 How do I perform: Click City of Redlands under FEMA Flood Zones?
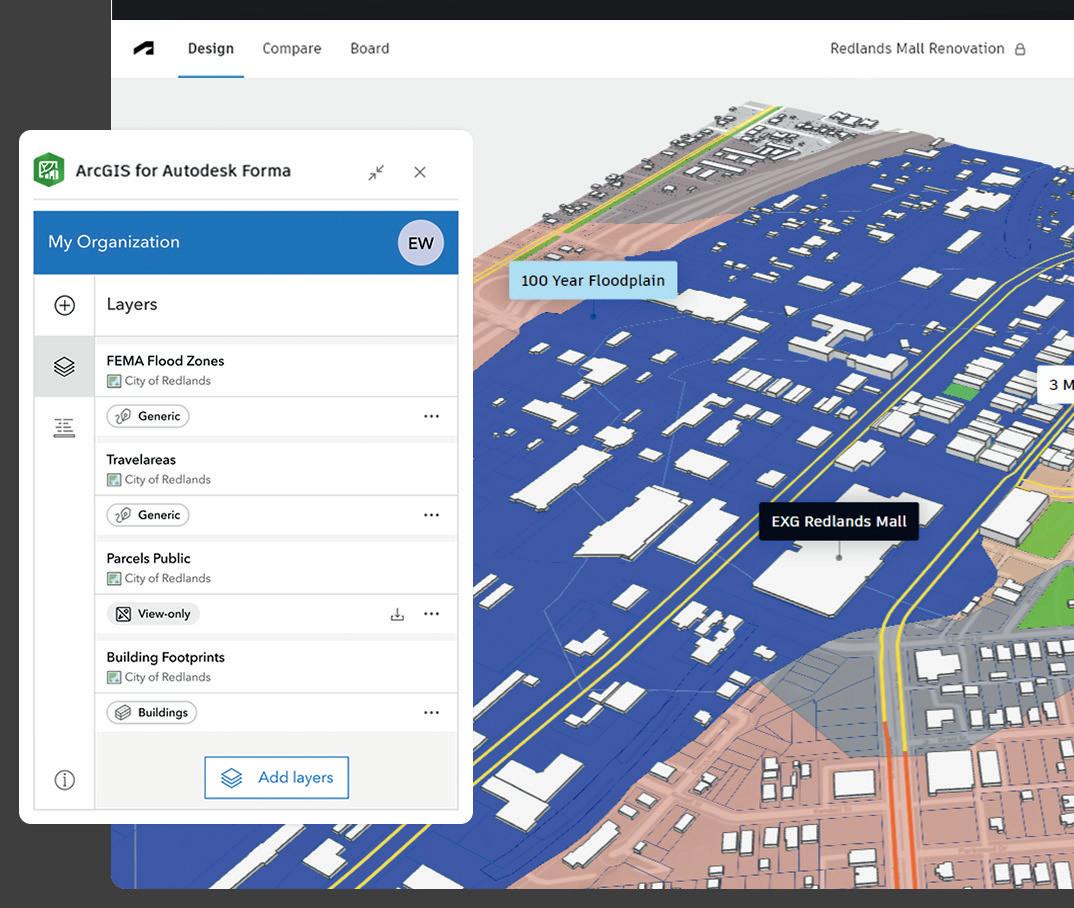pos(168,381)
